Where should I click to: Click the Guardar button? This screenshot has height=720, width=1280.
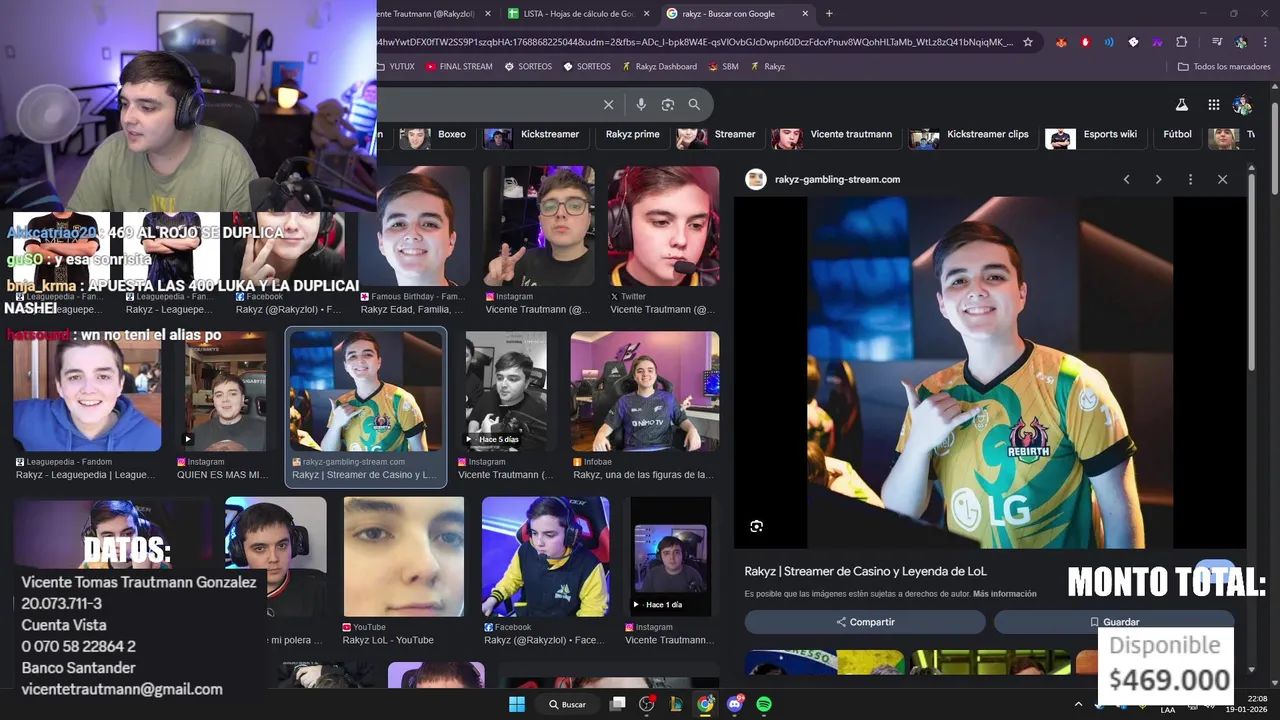[1114, 622]
